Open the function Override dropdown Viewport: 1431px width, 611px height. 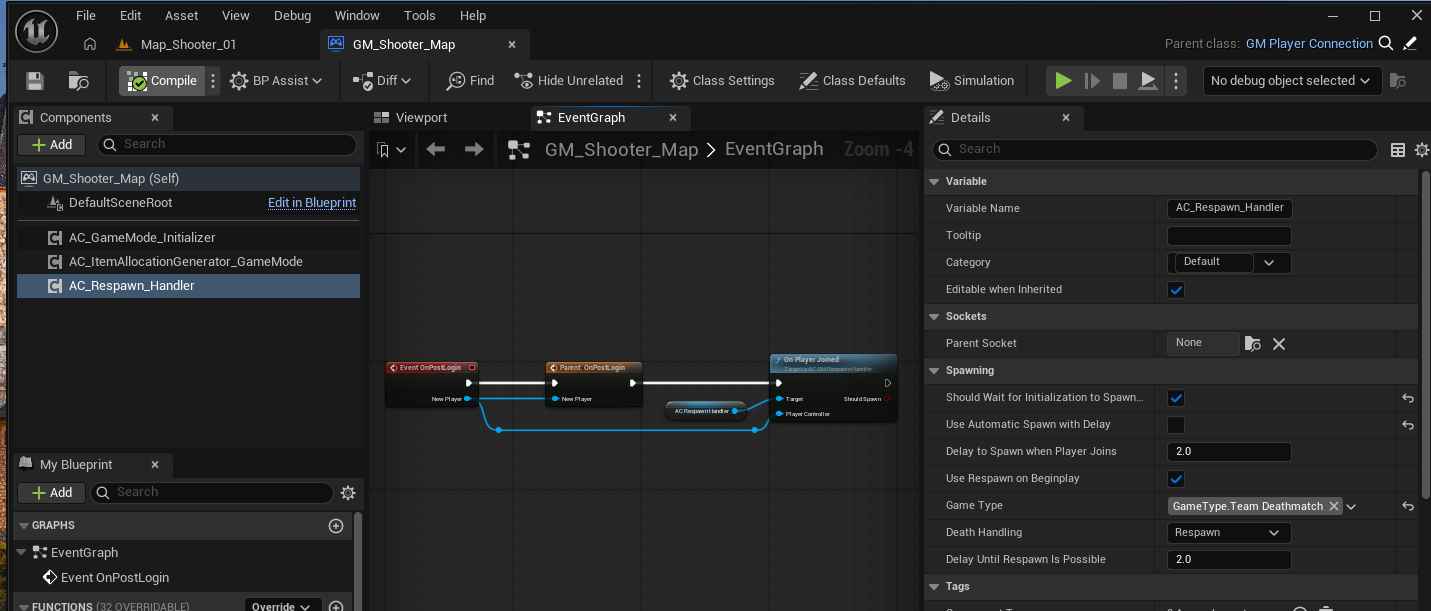[x=284, y=606]
